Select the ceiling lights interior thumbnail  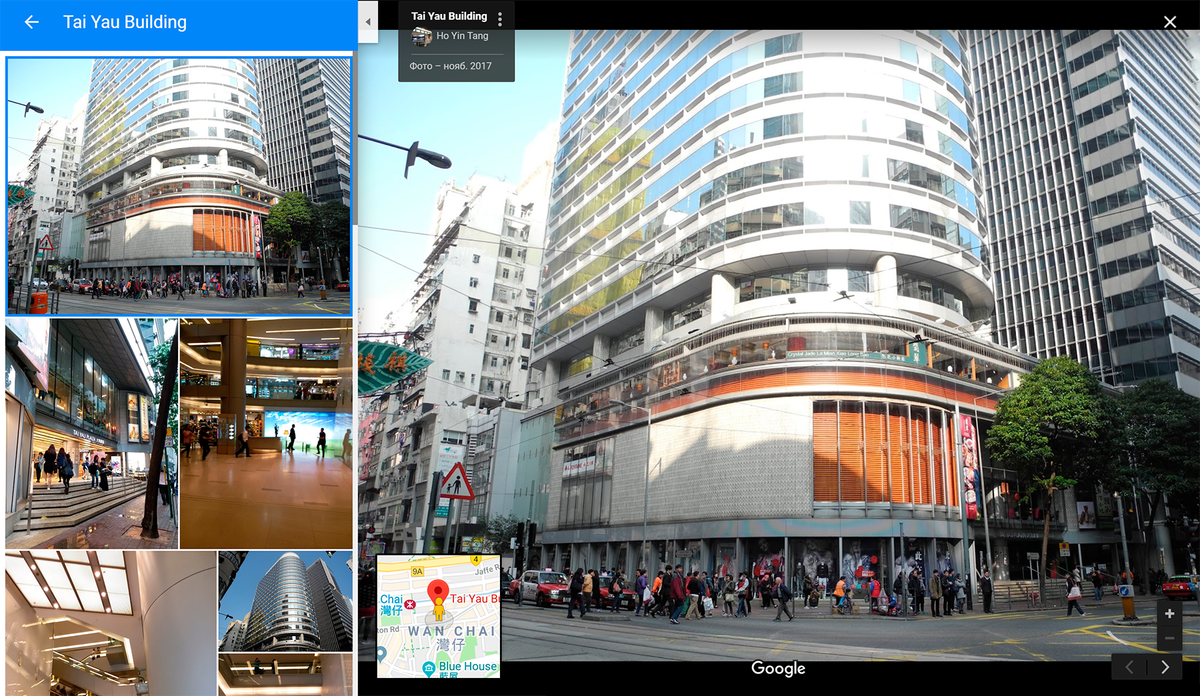(110, 623)
